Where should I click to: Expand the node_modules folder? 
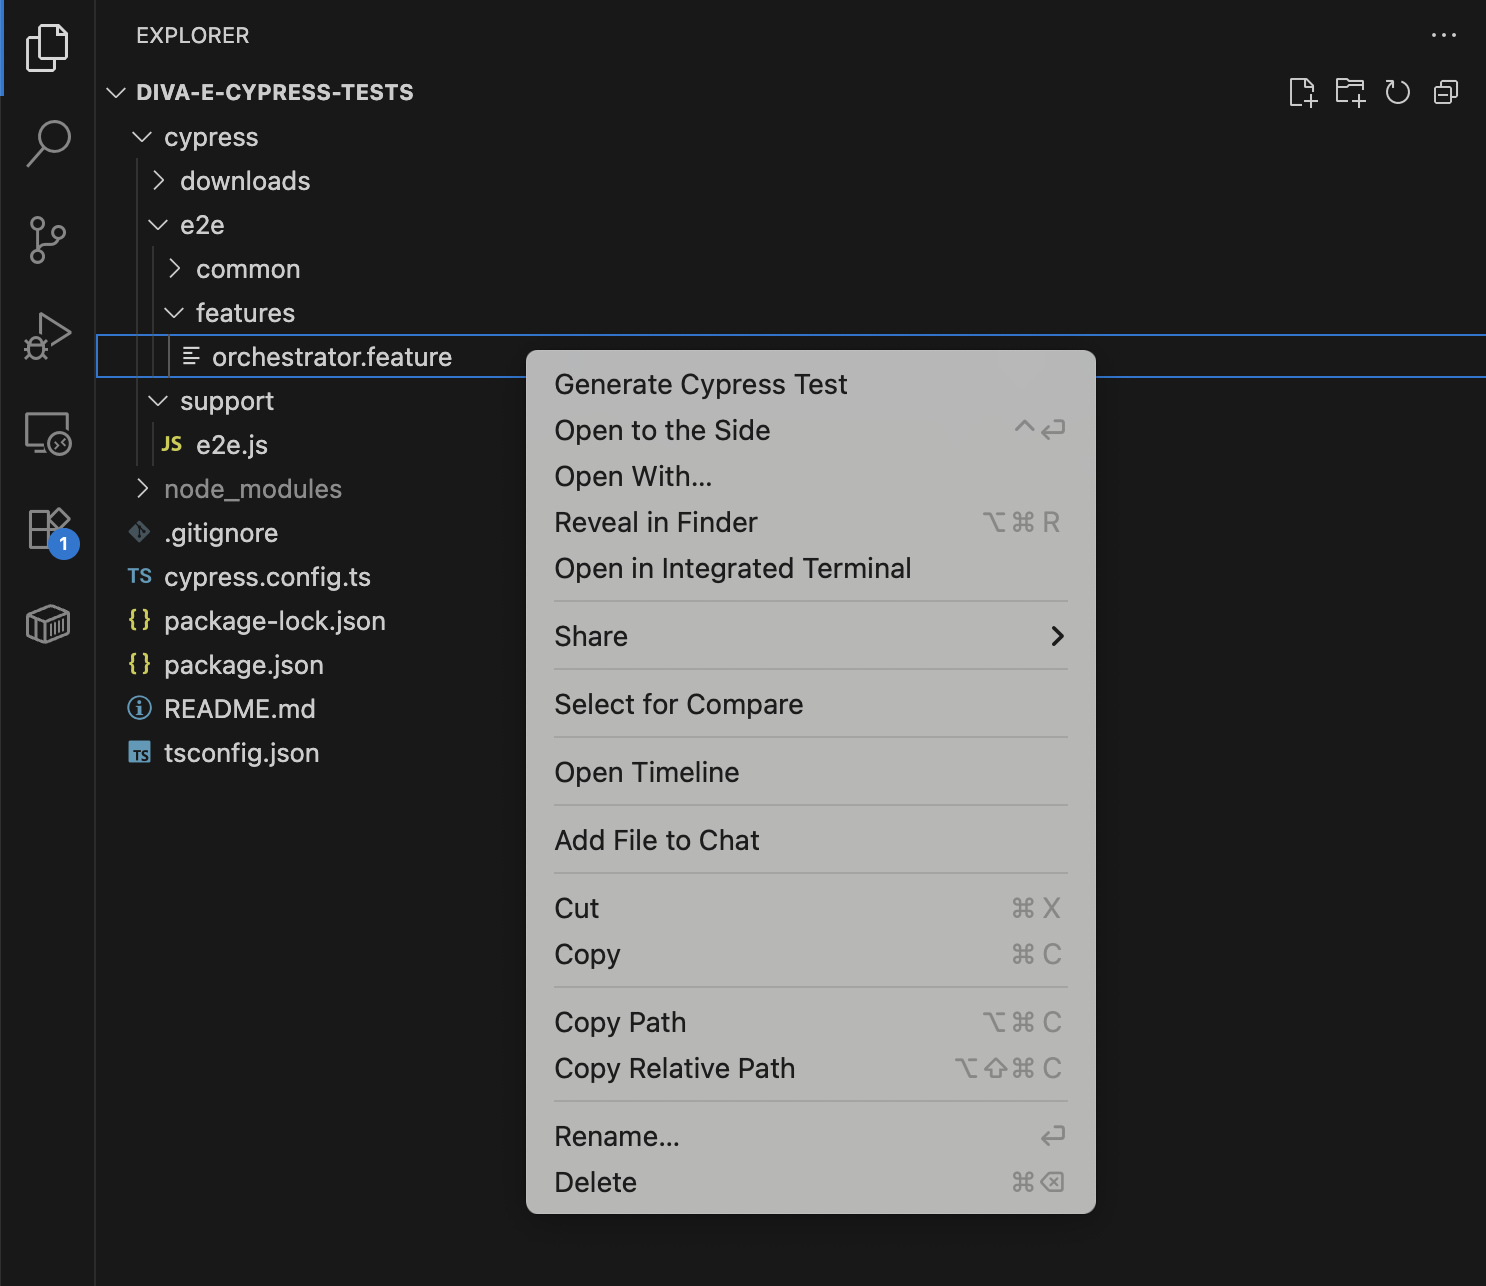point(252,489)
